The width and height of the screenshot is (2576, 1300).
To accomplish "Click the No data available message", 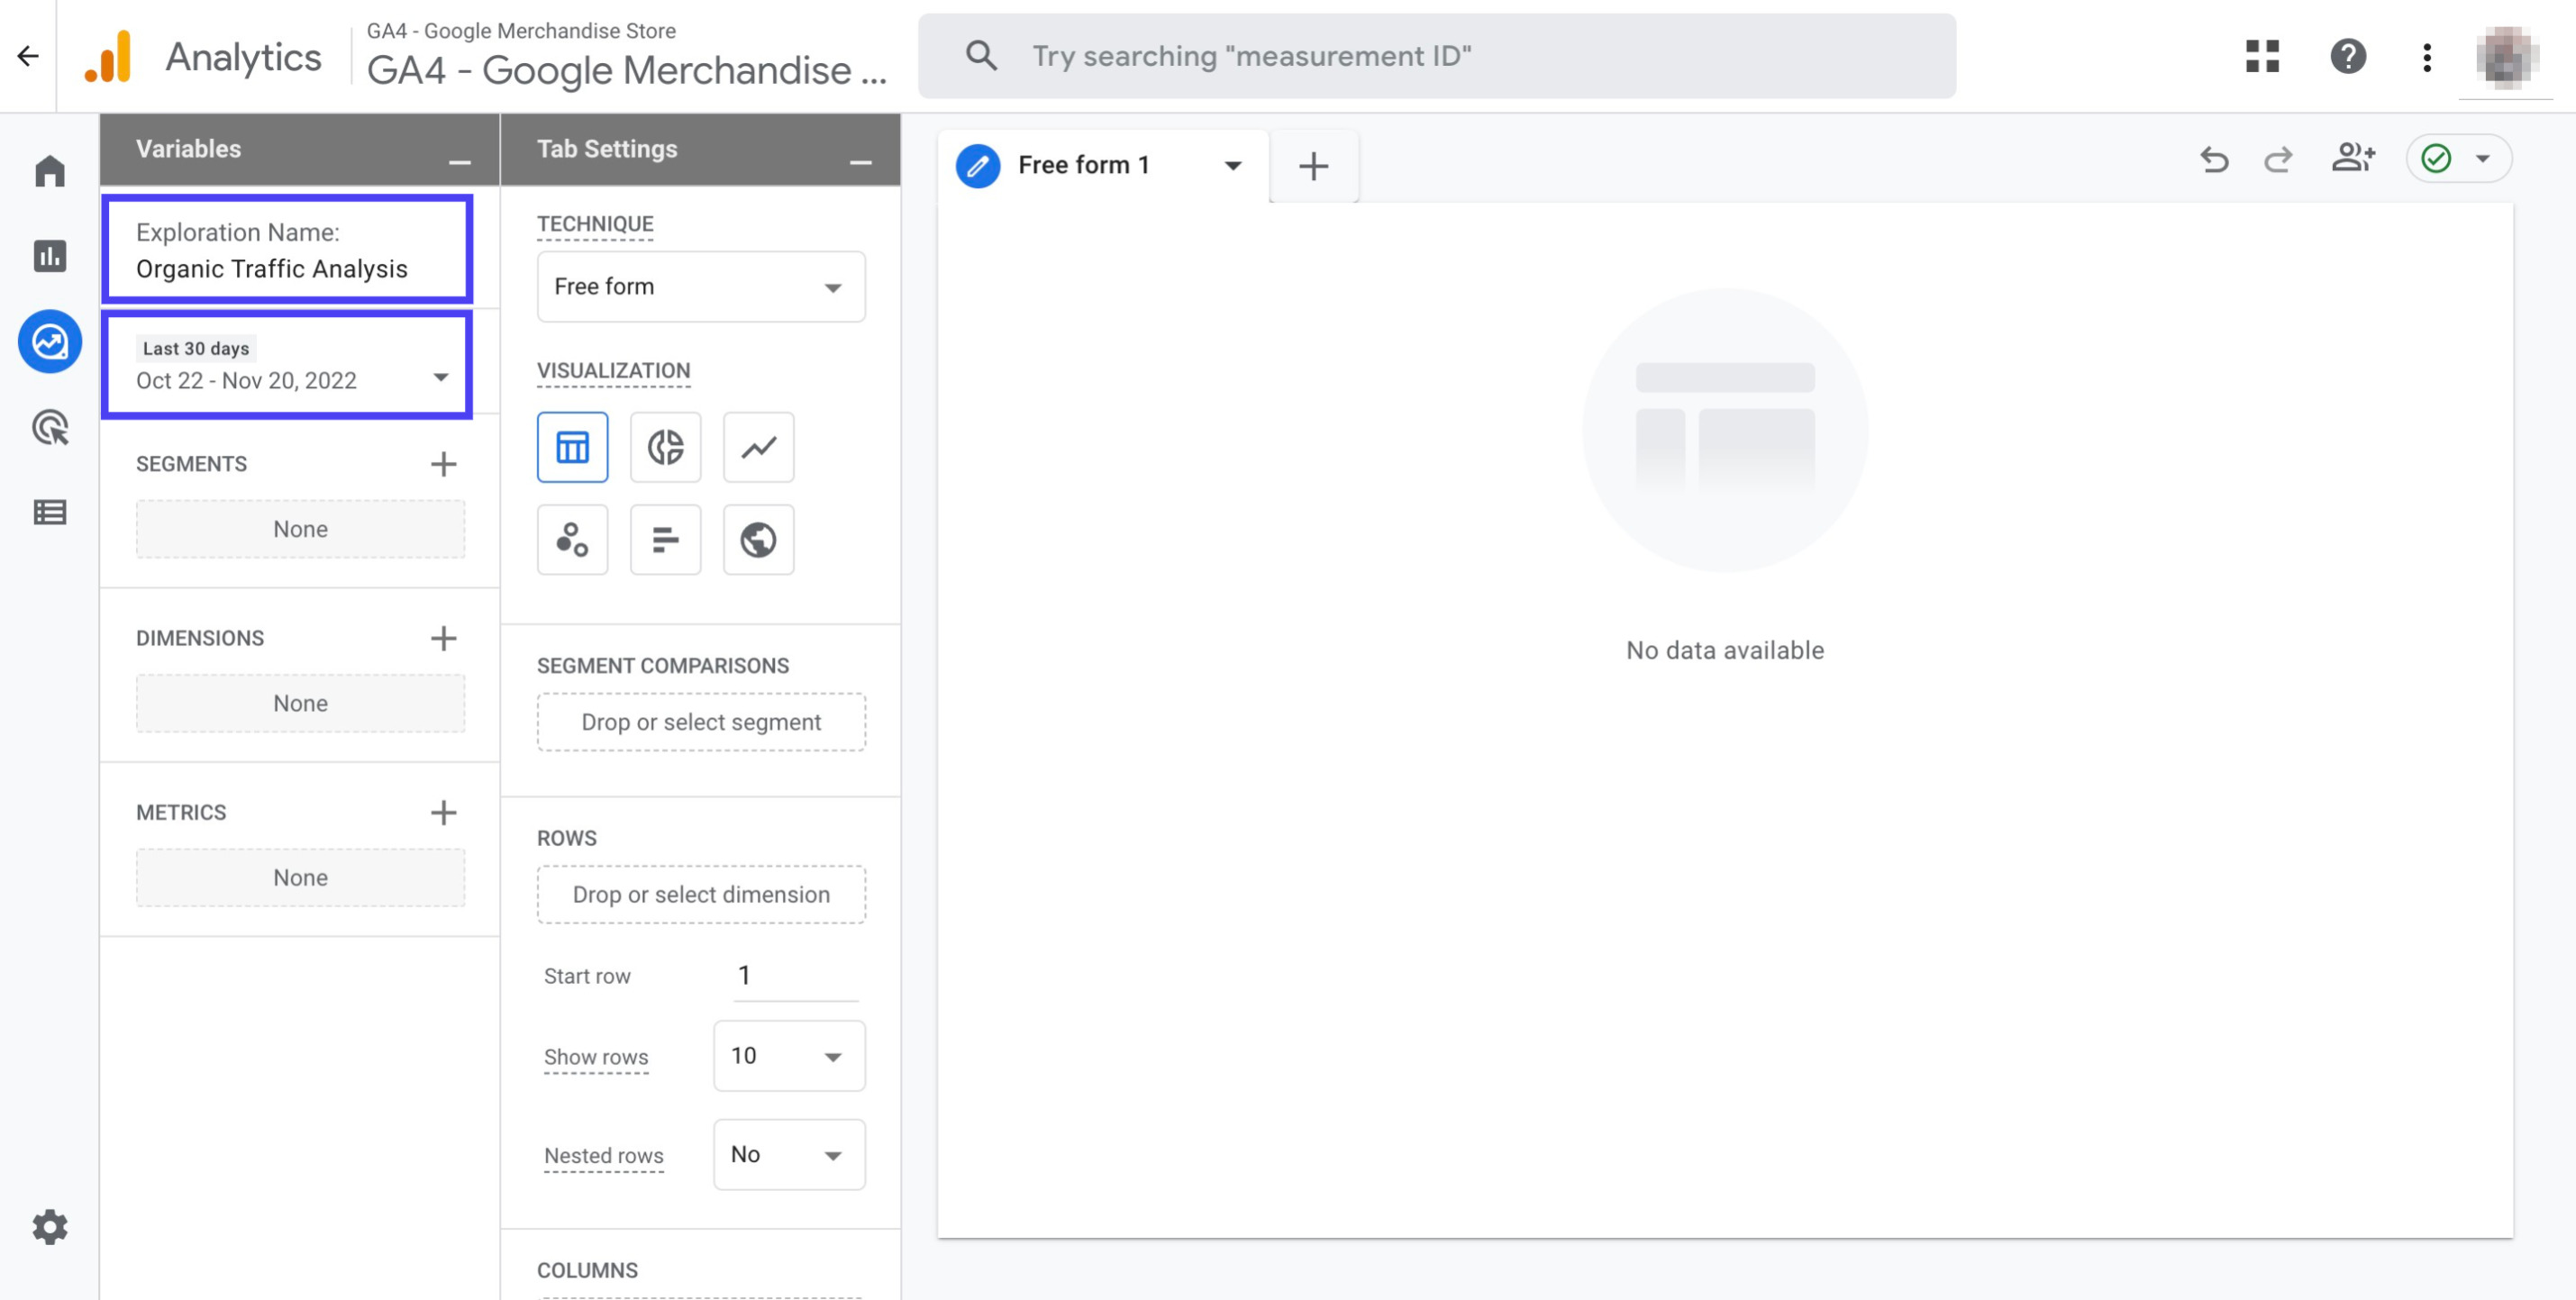I will (x=1725, y=650).
